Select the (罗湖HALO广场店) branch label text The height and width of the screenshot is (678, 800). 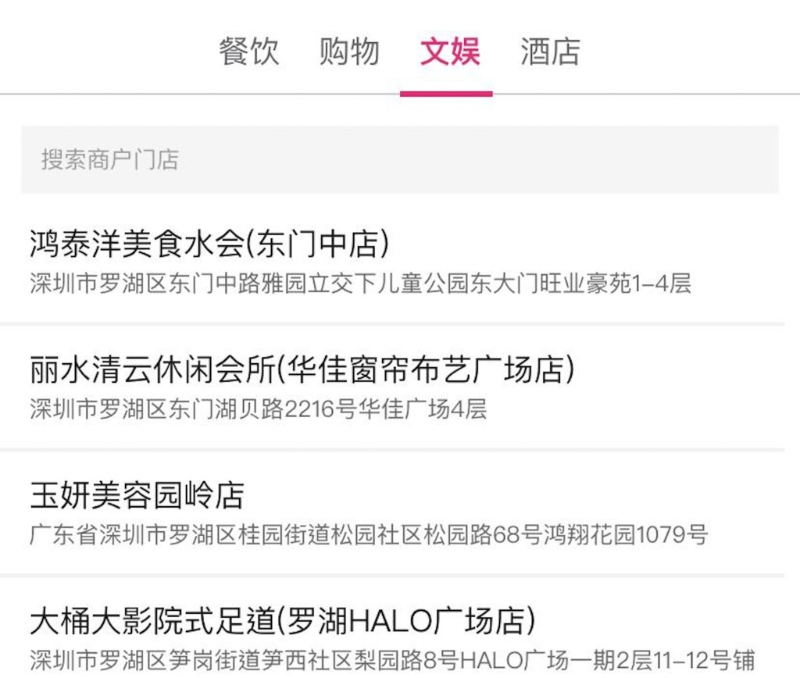click(406, 621)
